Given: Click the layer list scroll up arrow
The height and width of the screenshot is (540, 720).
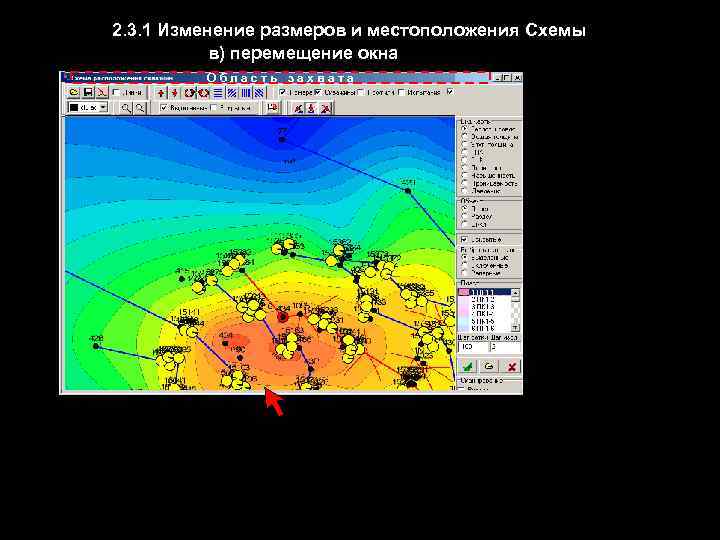Looking at the screenshot, I should [x=516, y=293].
